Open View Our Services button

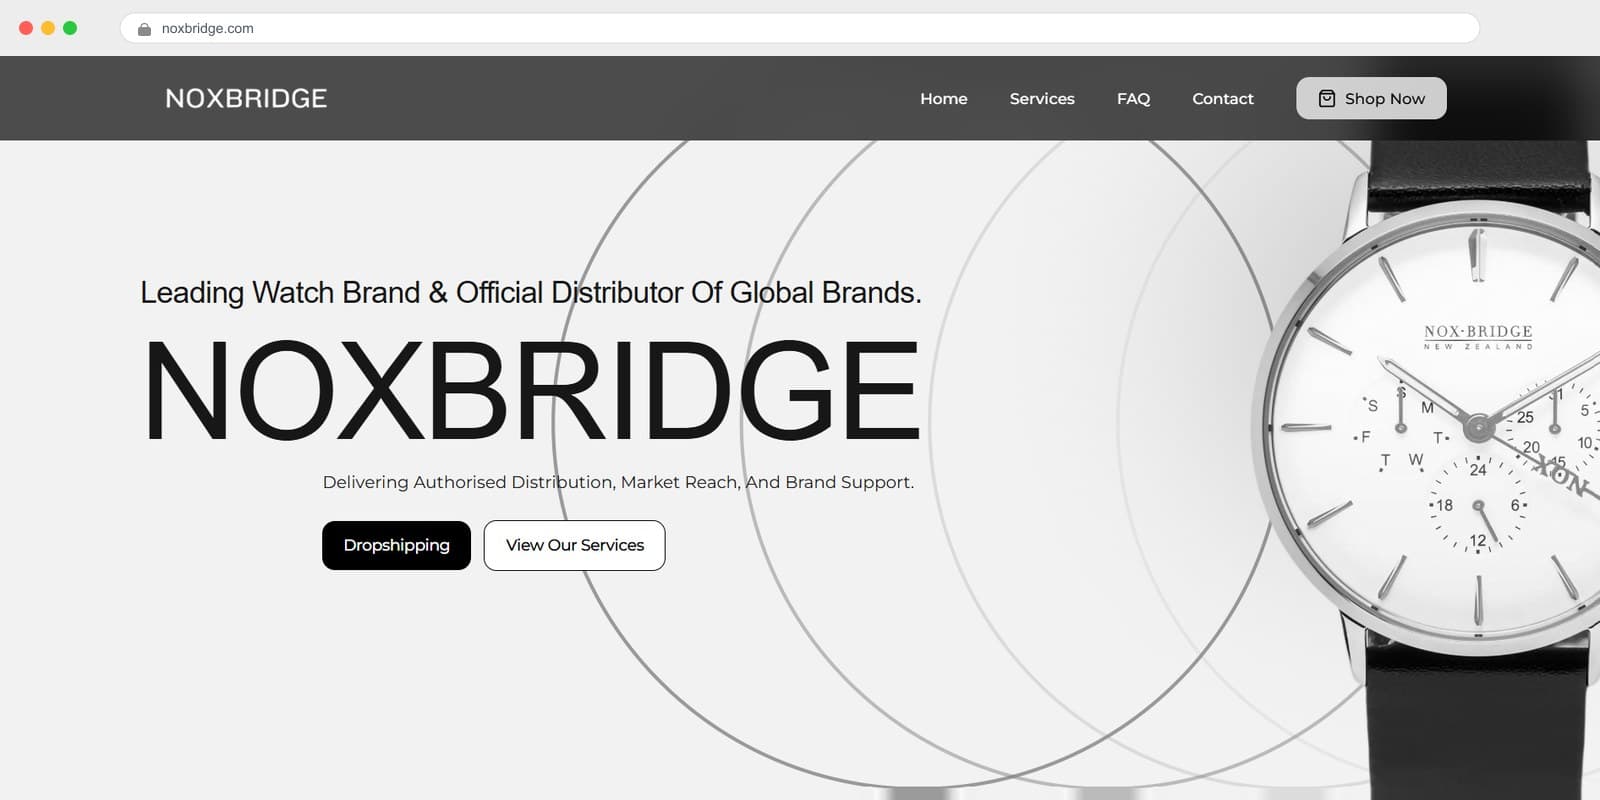click(x=575, y=545)
